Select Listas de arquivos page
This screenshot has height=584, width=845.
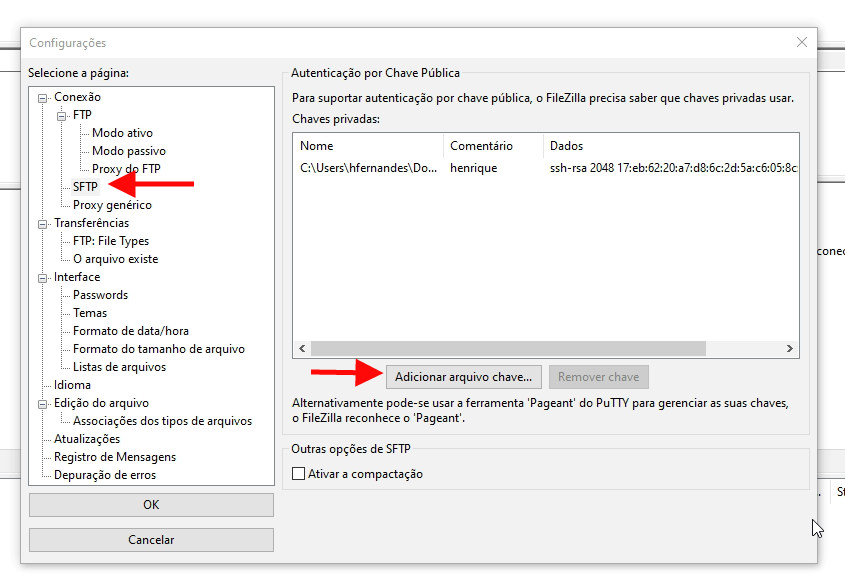(120, 367)
